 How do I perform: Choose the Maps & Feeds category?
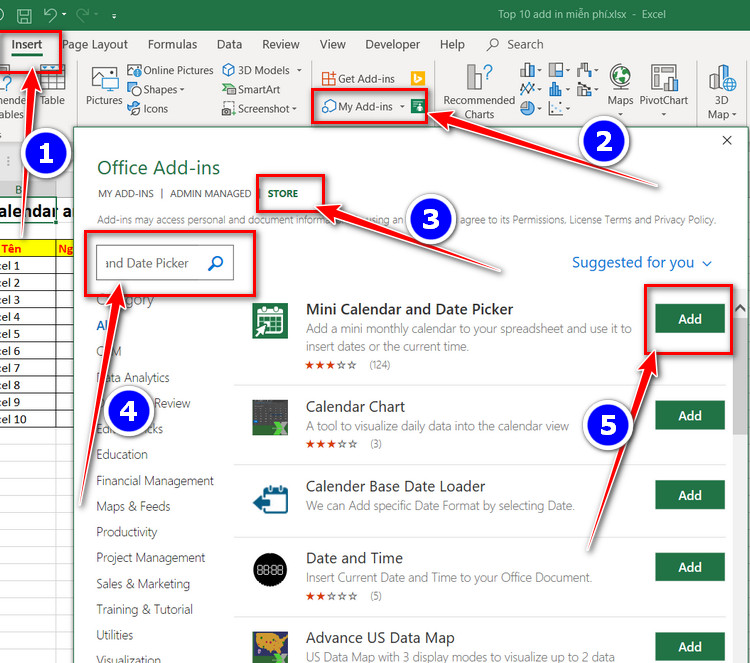pyautogui.click(x=133, y=506)
